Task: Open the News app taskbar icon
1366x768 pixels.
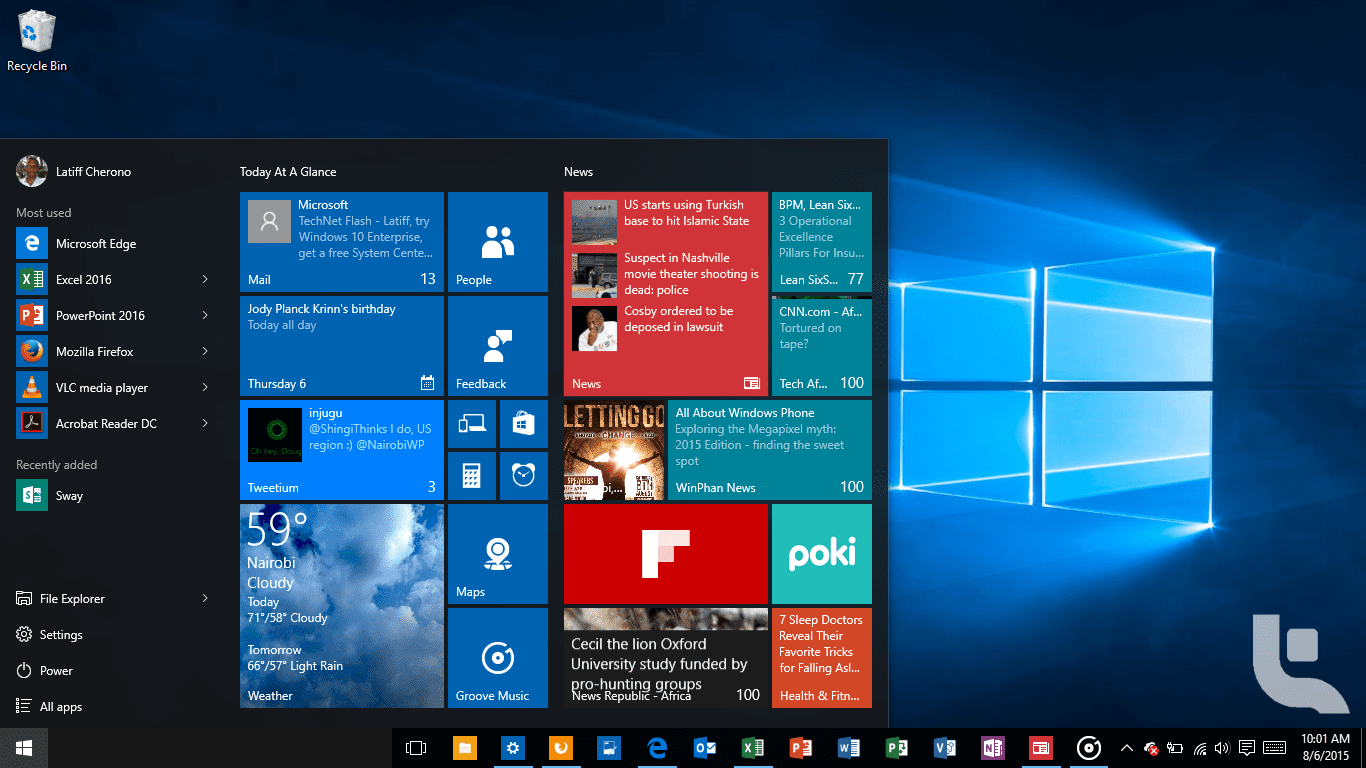Action: 1041,748
